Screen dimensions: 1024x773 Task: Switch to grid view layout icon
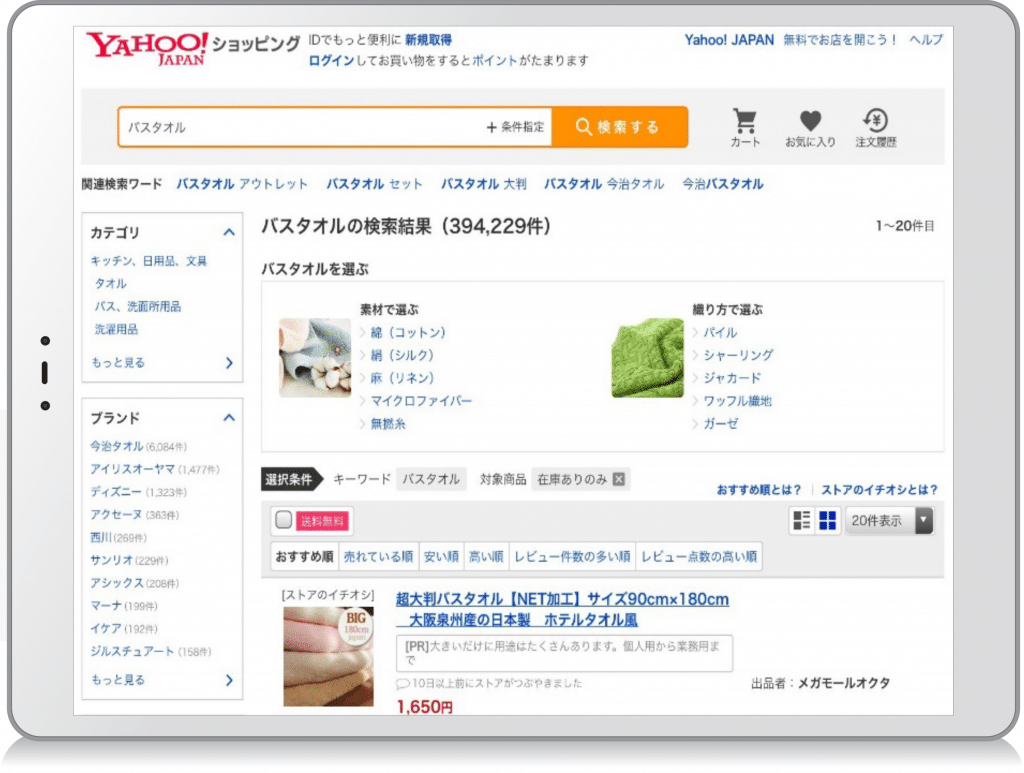[827, 520]
